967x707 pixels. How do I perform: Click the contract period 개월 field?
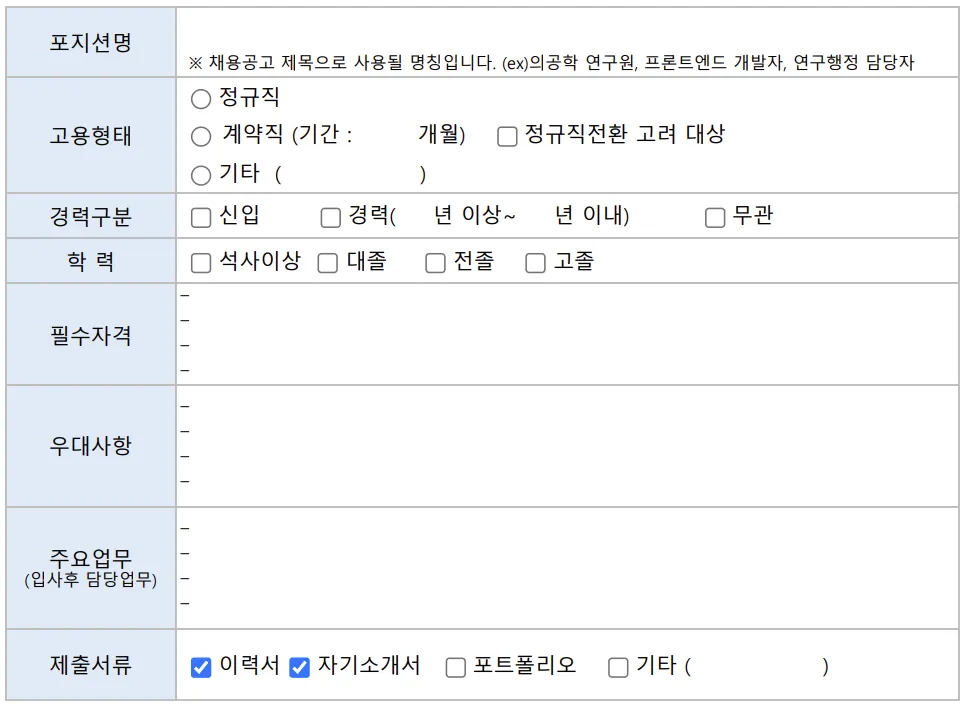point(385,136)
